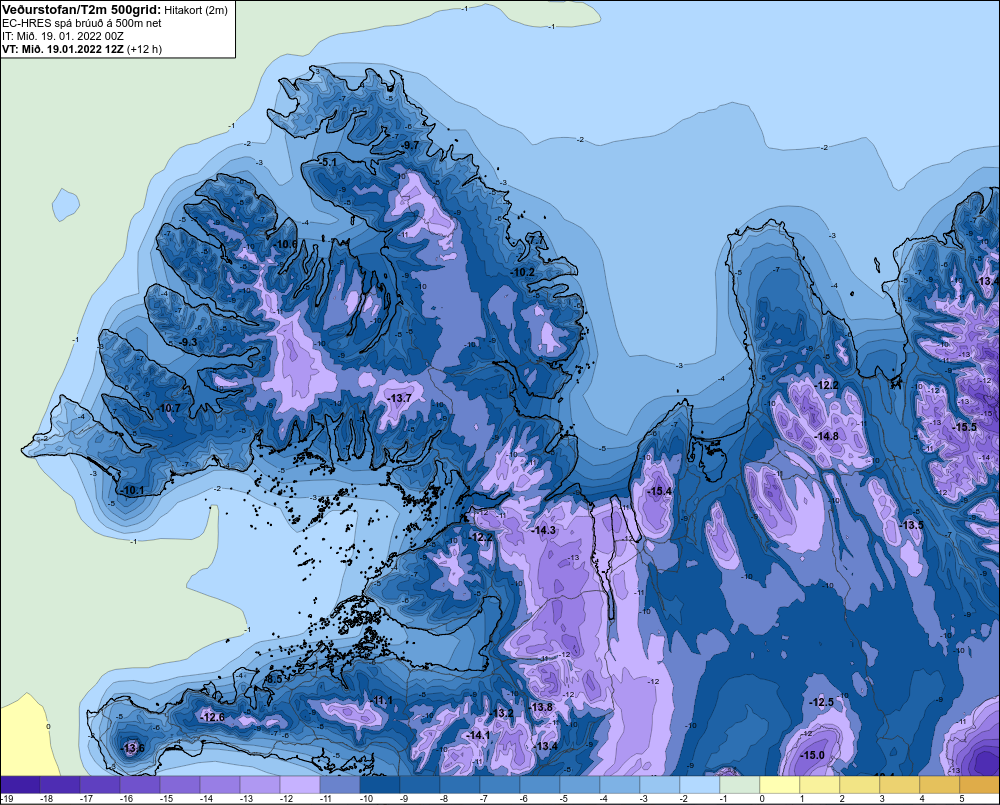Screen dimensions: 1000x805
Task: Click the legend swatch between -13 and -12
Action: tap(260, 785)
